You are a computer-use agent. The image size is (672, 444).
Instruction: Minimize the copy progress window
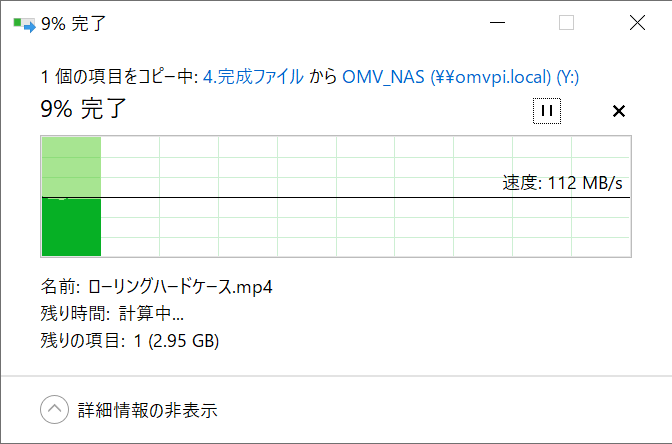(497, 23)
